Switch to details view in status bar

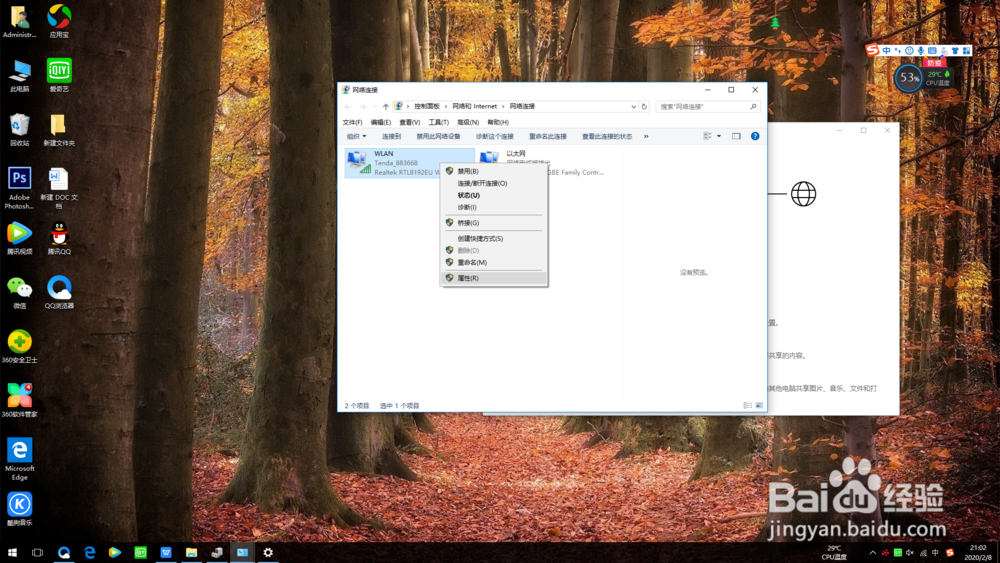click(x=747, y=406)
